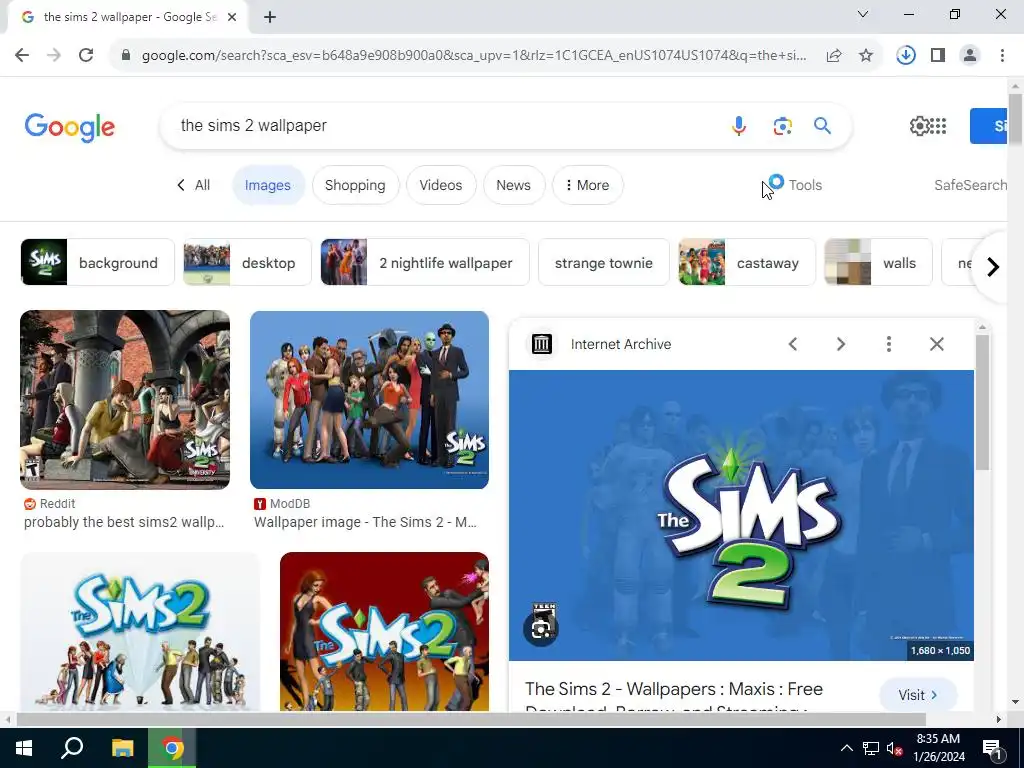Open the Google apps grid
This screenshot has width=1024, height=768.
click(x=938, y=125)
